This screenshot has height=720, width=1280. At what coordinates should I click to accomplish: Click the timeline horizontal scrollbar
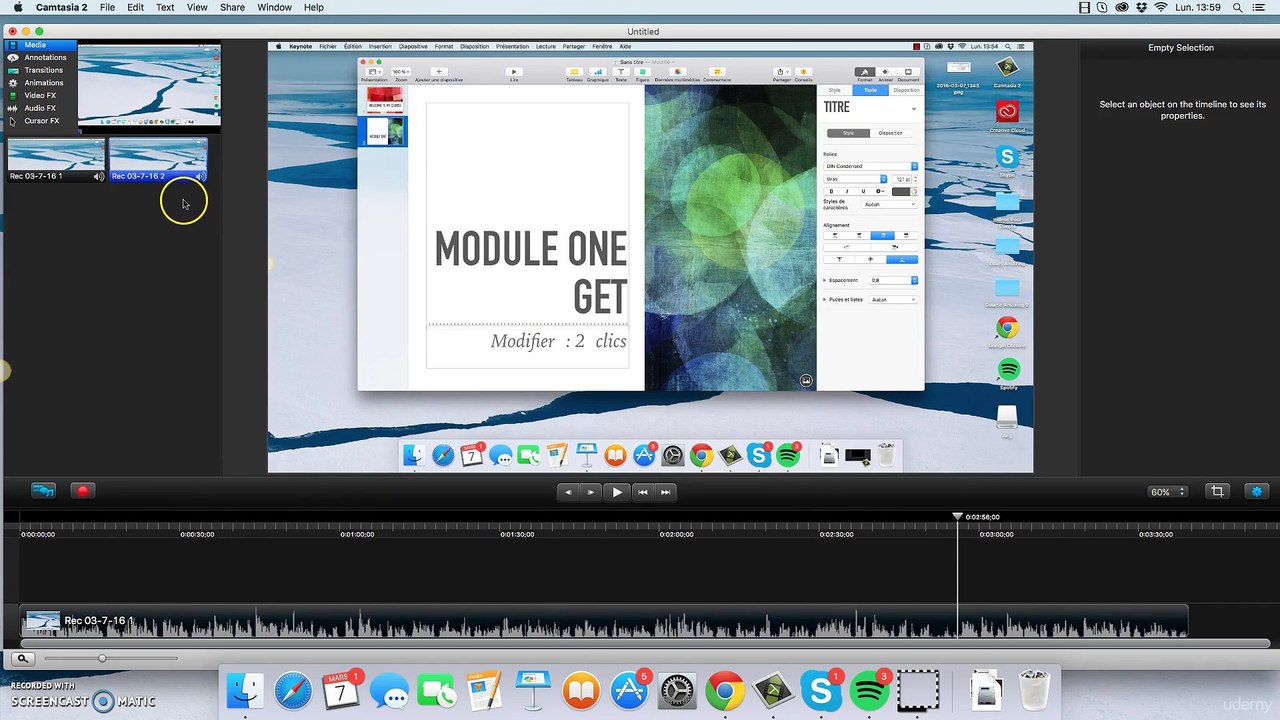coord(646,642)
